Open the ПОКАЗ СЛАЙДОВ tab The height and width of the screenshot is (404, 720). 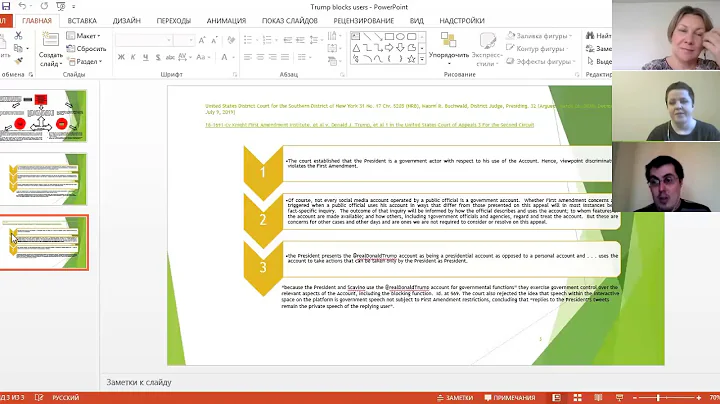click(x=290, y=21)
